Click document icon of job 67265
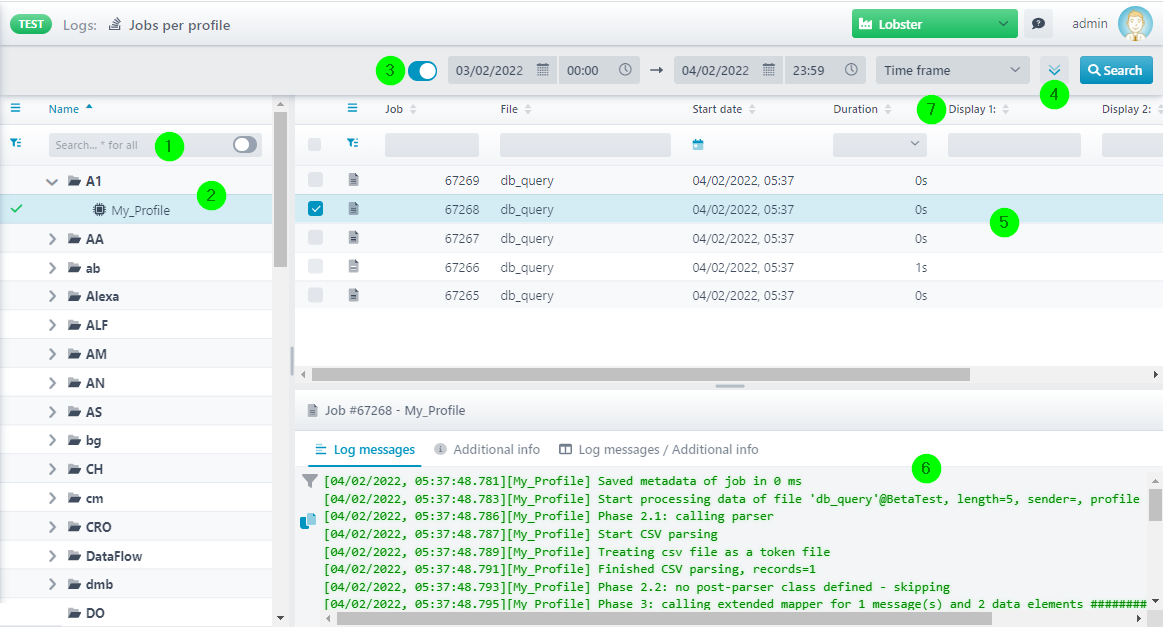 (x=354, y=295)
